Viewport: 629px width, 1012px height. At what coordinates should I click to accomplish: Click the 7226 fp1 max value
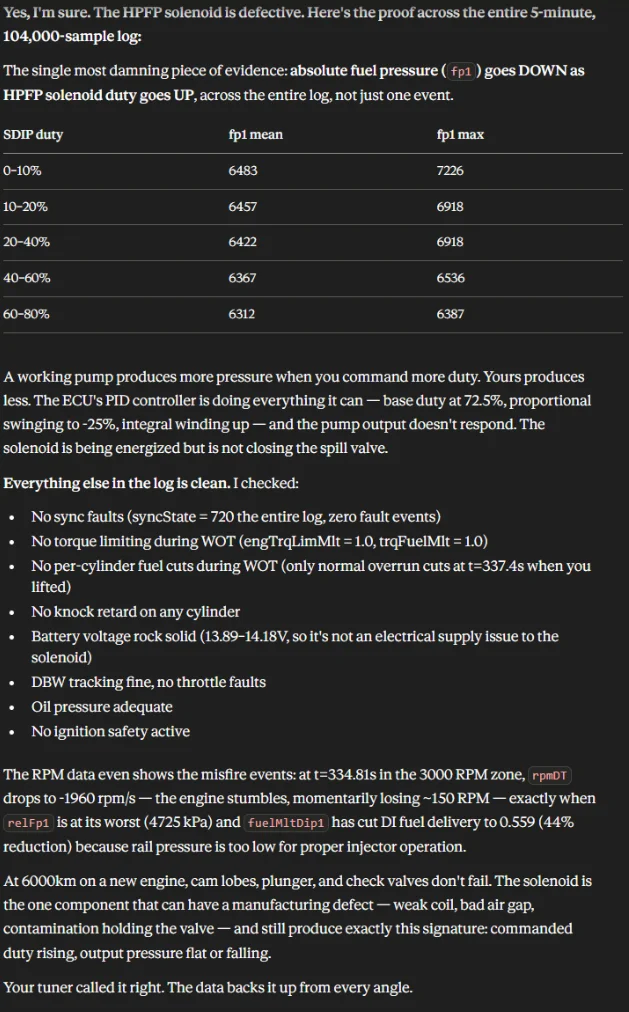pos(450,171)
